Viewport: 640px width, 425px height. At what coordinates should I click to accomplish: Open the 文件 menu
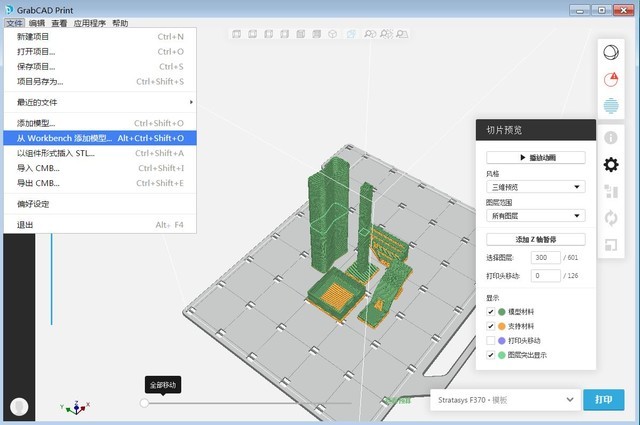coord(14,23)
